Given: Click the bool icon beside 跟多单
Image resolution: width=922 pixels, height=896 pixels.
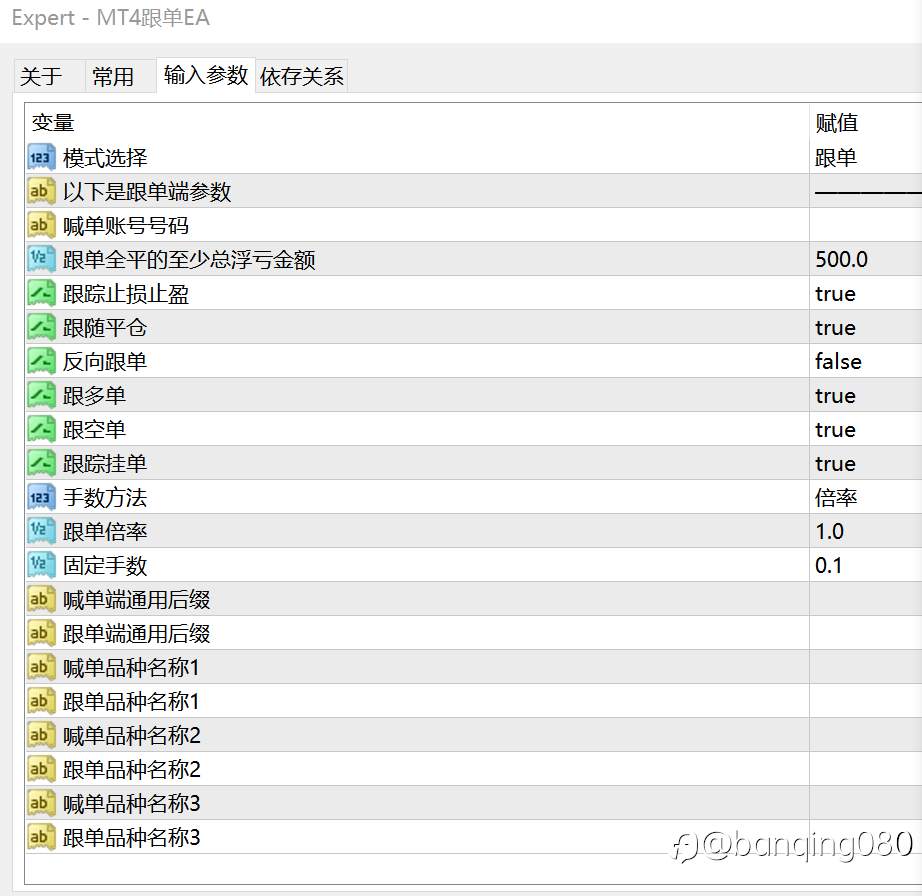Looking at the screenshot, I should pyautogui.click(x=41, y=395).
